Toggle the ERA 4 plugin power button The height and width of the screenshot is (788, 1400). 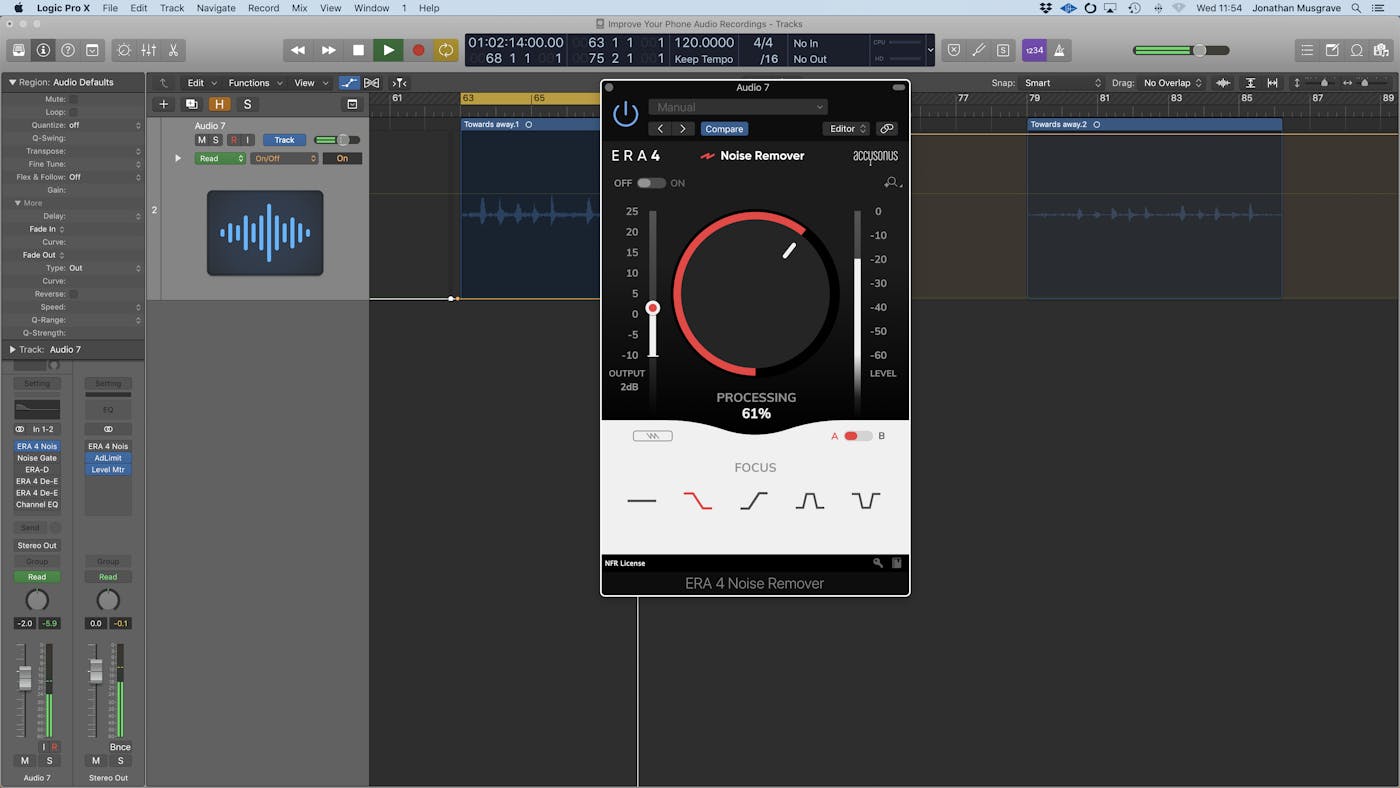point(625,113)
